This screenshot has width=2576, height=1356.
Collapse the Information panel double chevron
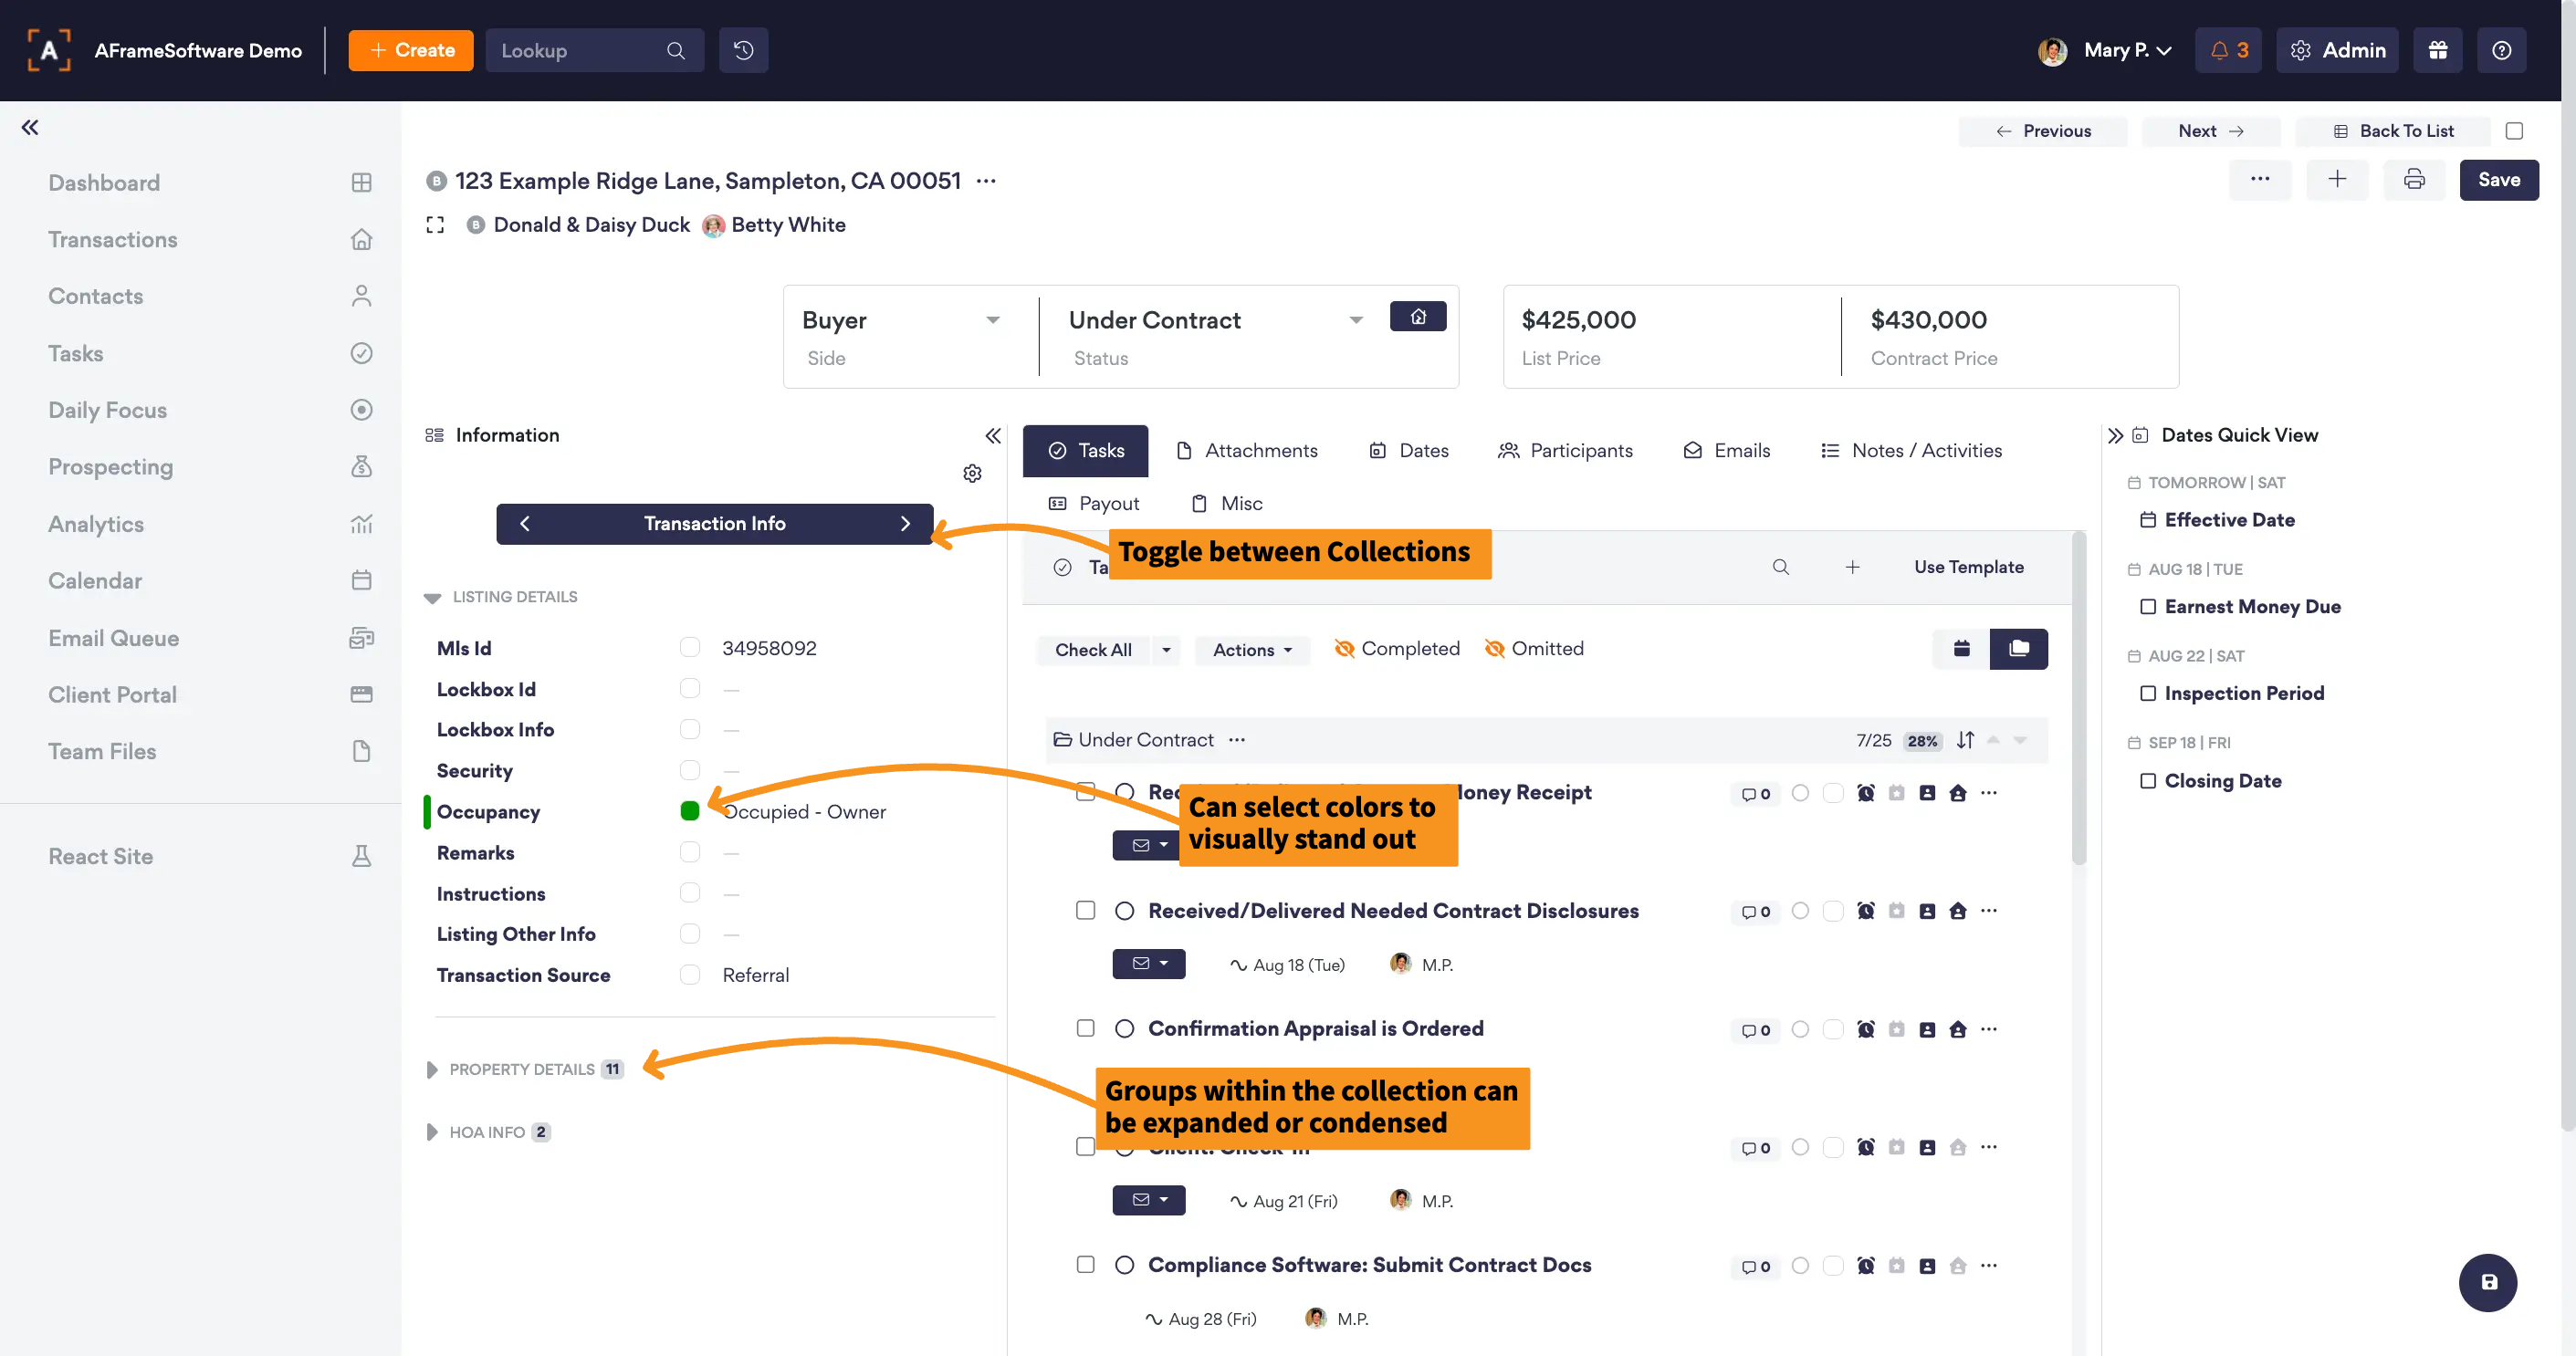(992, 435)
